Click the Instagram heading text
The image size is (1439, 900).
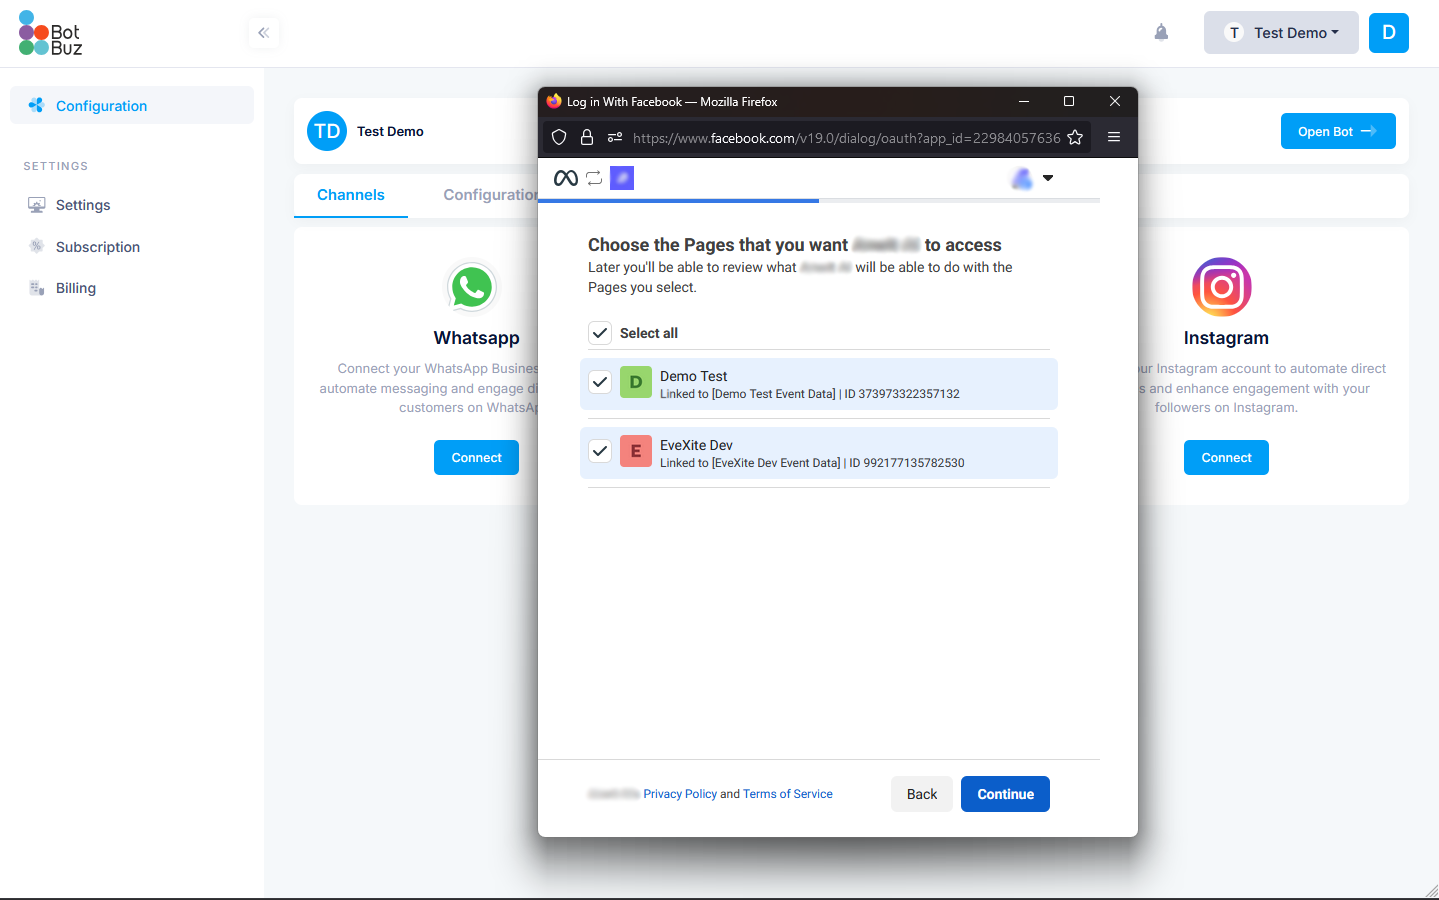(1226, 338)
